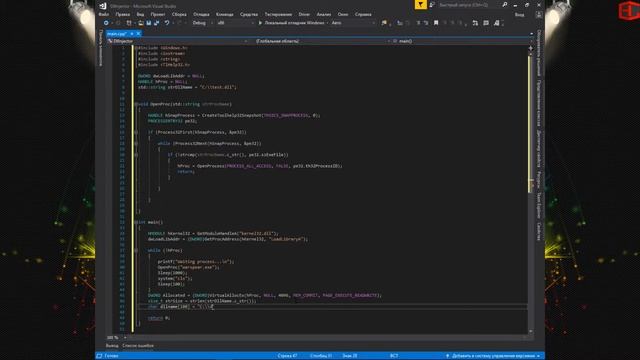Switch to the Список ошибок tab
The height and width of the screenshot is (360, 640).
138,346
